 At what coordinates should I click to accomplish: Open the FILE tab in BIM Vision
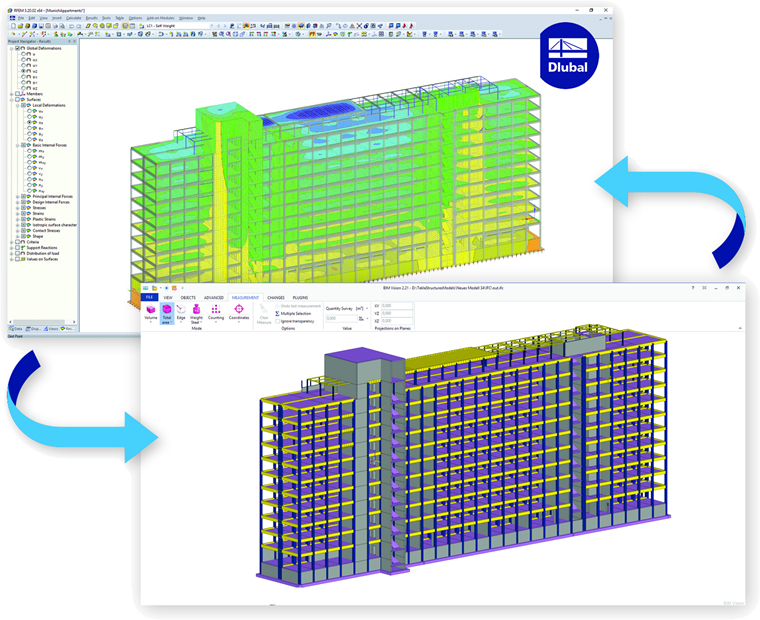coord(149,297)
